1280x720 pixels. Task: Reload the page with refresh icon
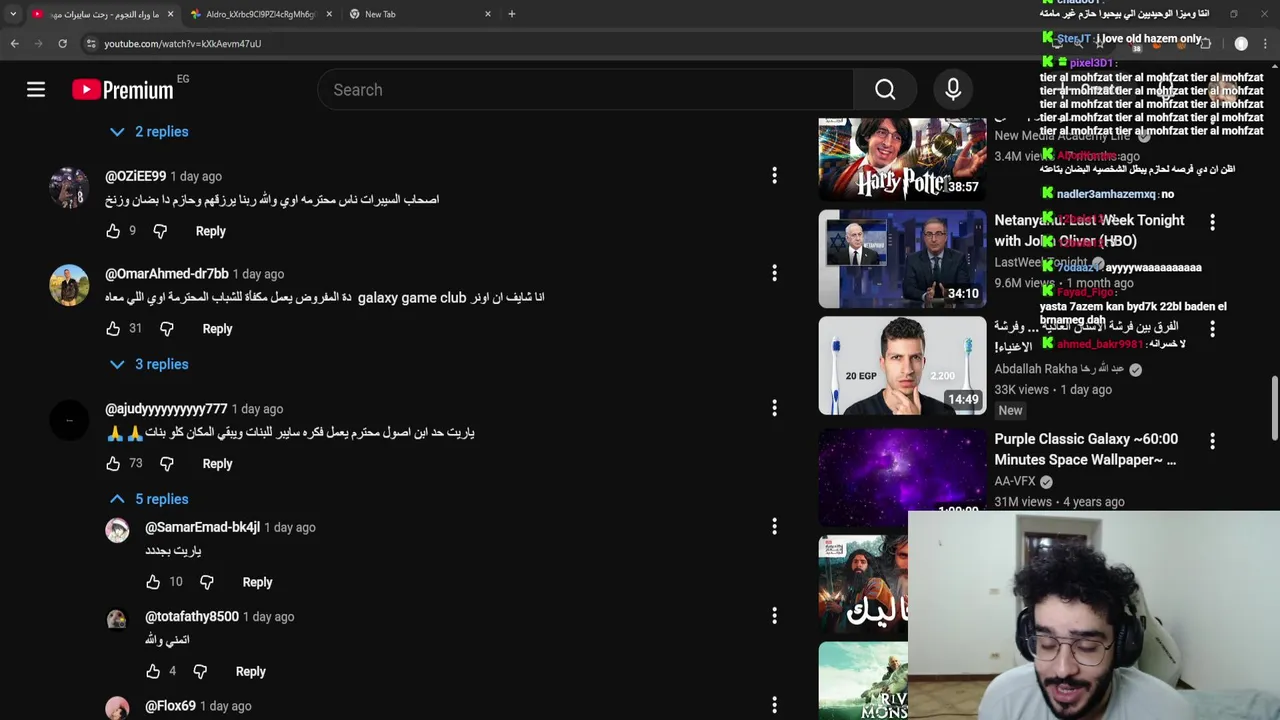62,44
